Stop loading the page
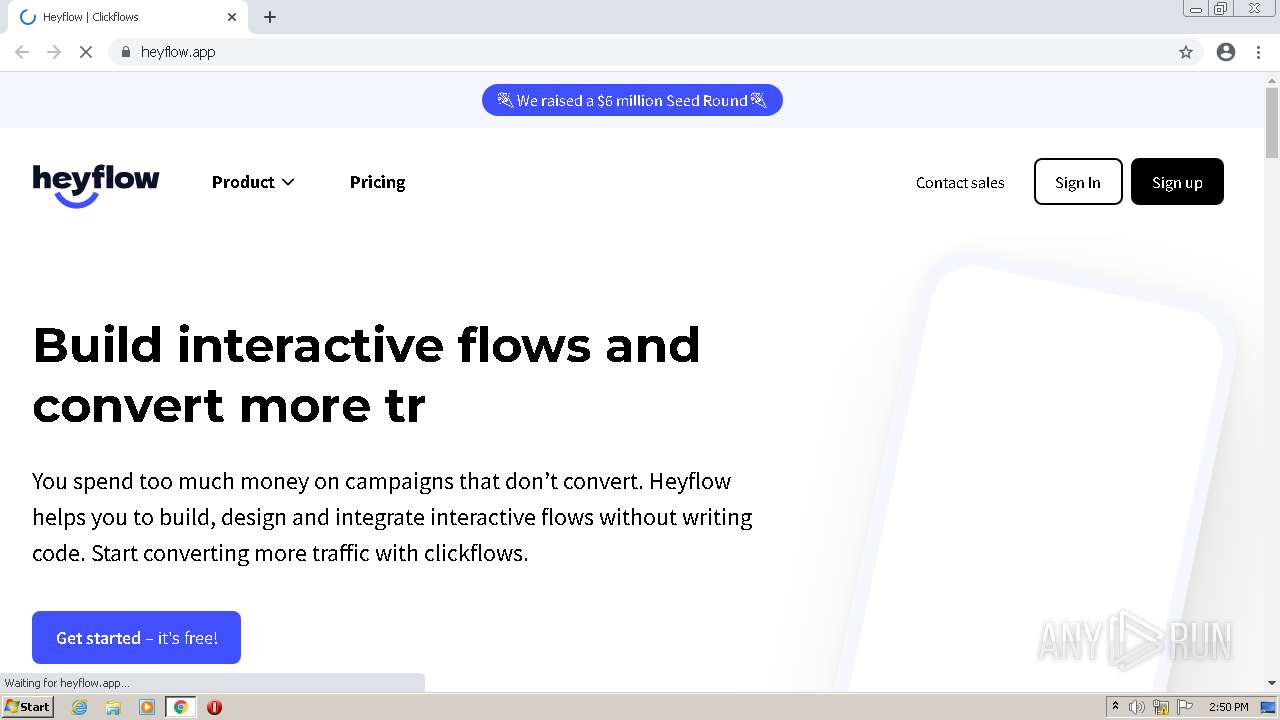1280x720 pixels. (x=86, y=52)
